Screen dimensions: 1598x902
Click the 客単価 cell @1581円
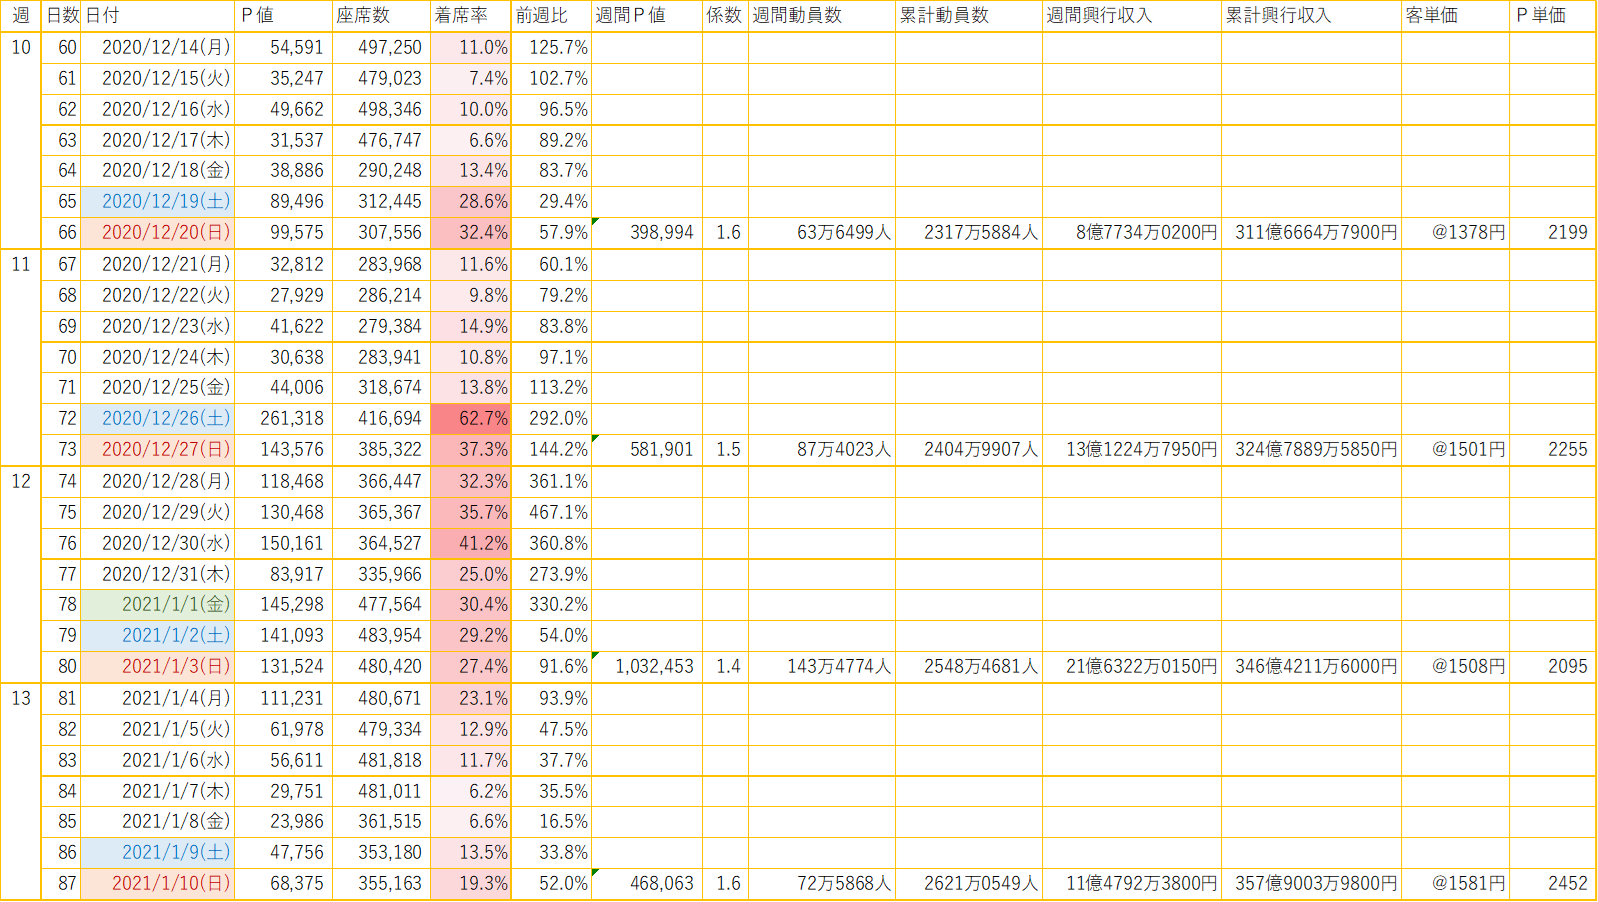coord(1456,884)
